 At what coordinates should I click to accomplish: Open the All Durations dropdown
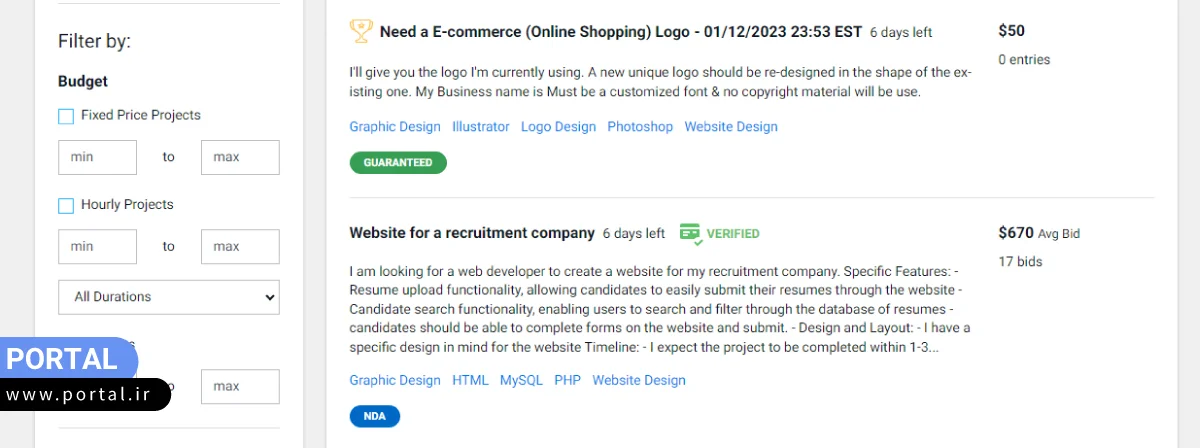(169, 297)
